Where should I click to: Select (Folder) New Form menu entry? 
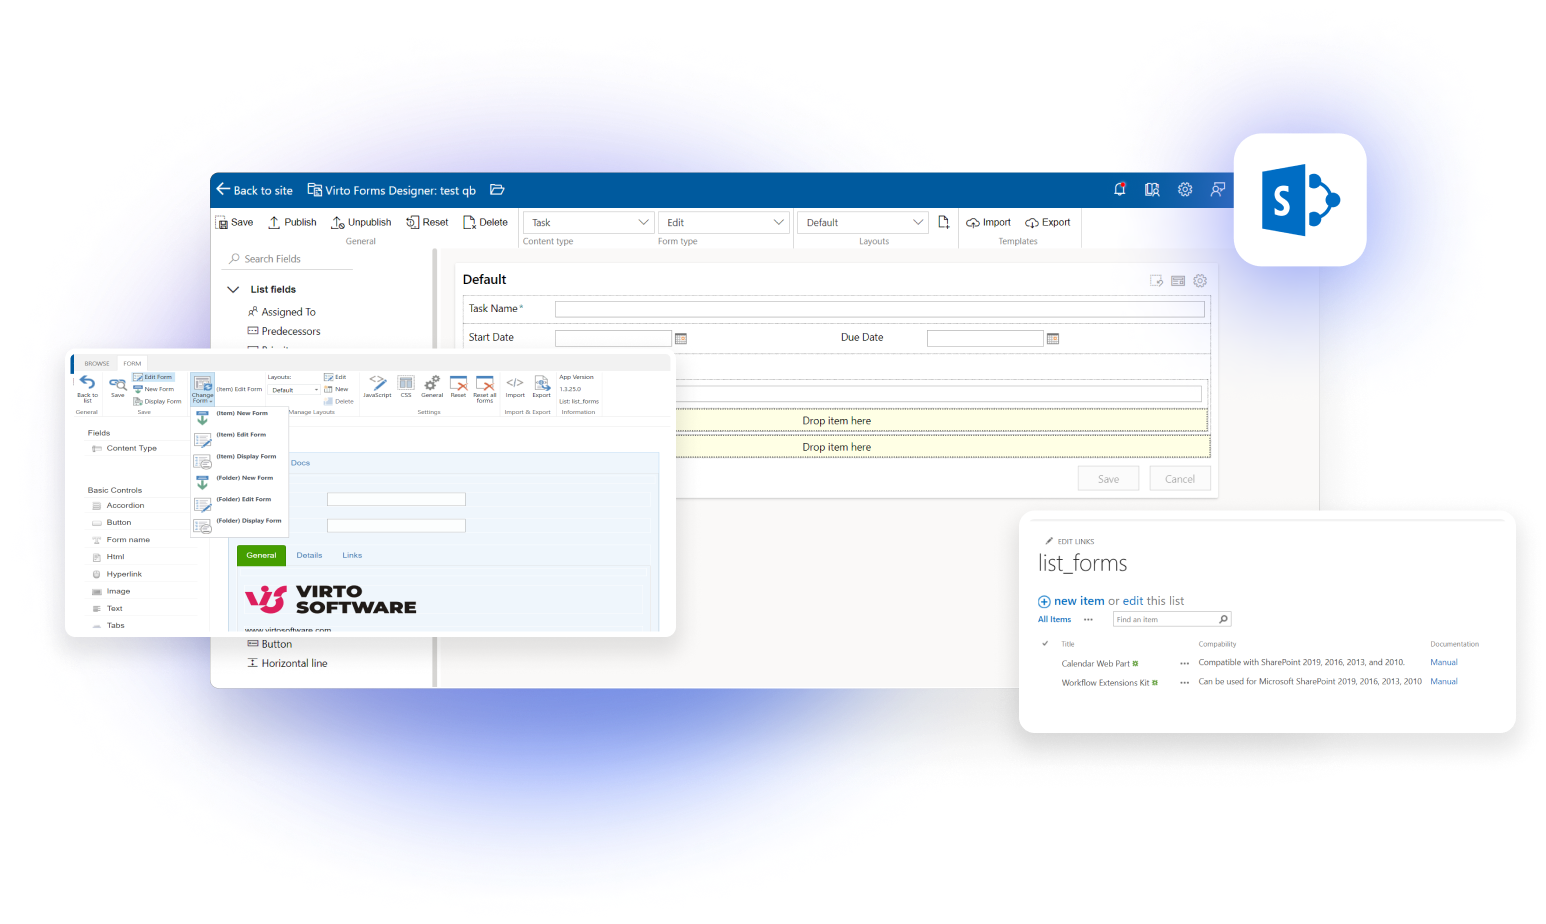[x=244, y=478]
